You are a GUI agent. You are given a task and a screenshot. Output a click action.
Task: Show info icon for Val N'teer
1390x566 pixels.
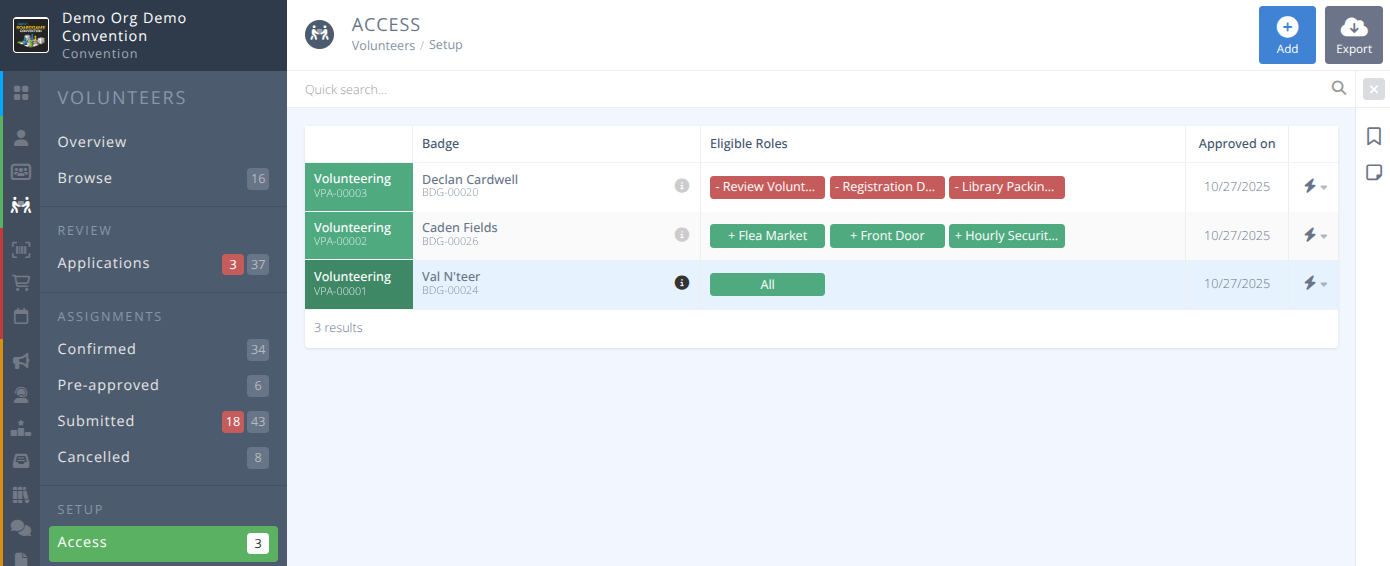click(682, 284)
